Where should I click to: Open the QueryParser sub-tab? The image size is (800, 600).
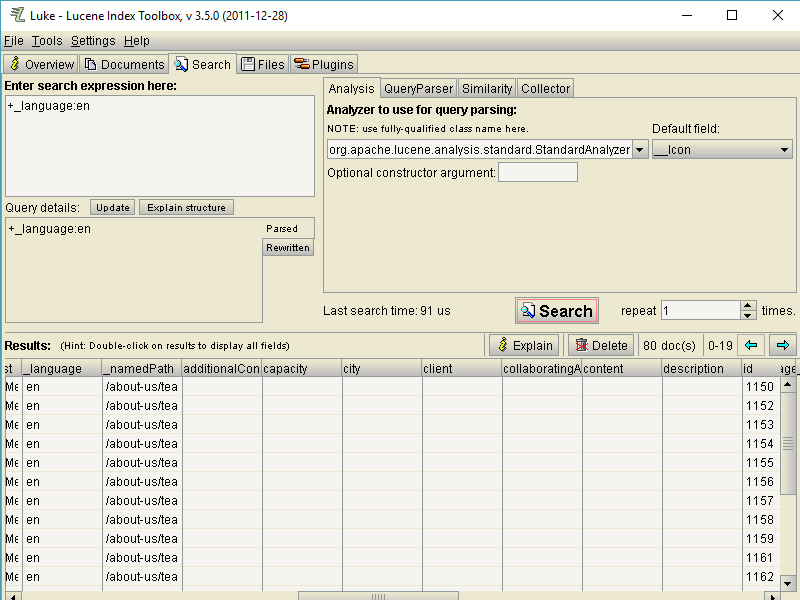(418, 89)
